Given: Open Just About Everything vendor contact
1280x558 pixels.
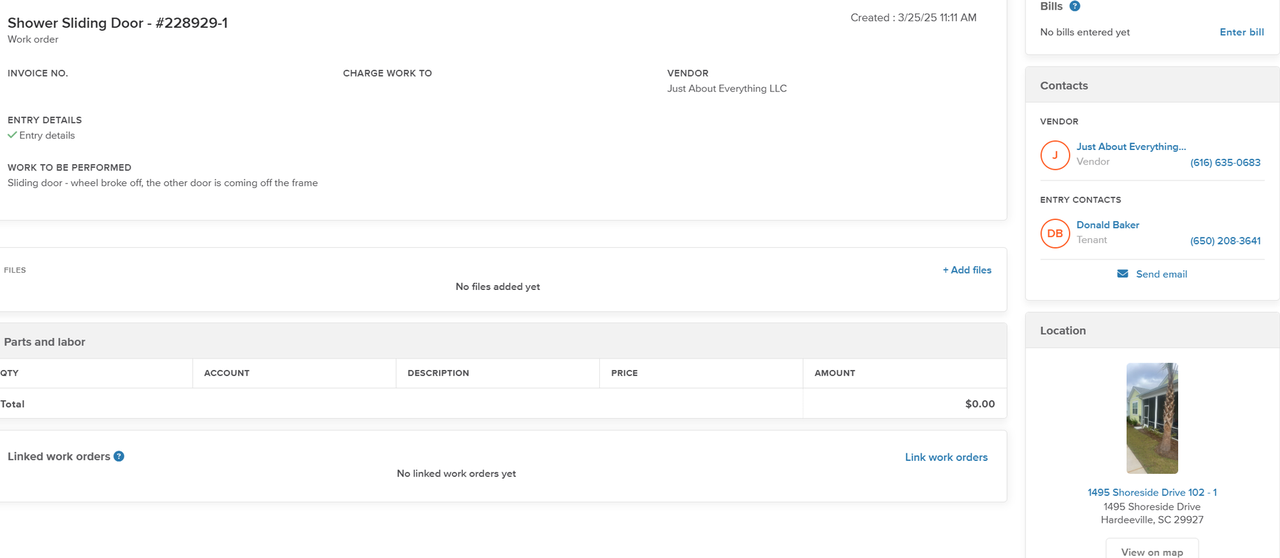Looking at the screenshot, I should click(1131, 147).
